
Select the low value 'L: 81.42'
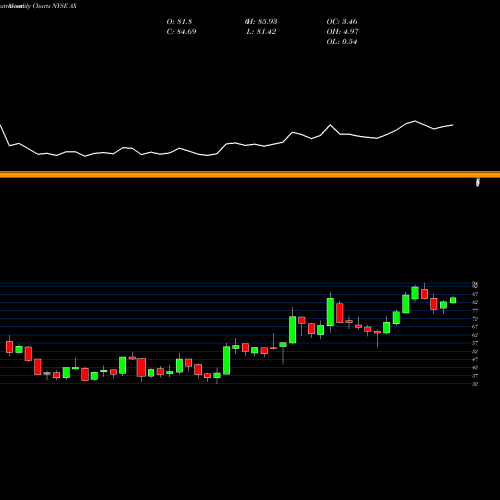[261, 32]
